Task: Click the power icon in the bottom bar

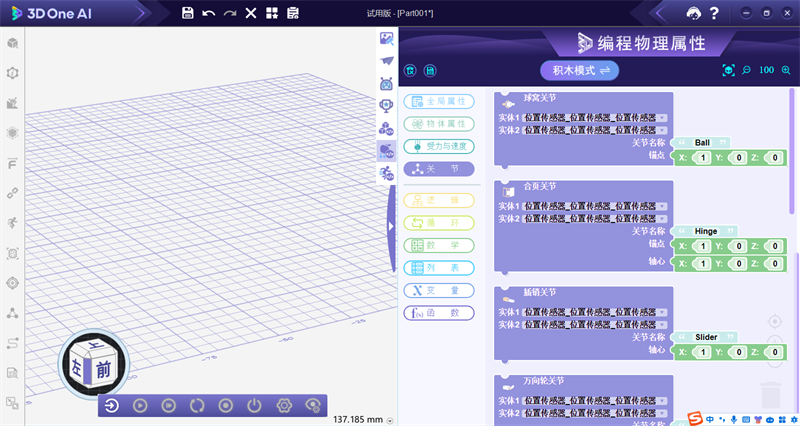Action: pos(255,405)
